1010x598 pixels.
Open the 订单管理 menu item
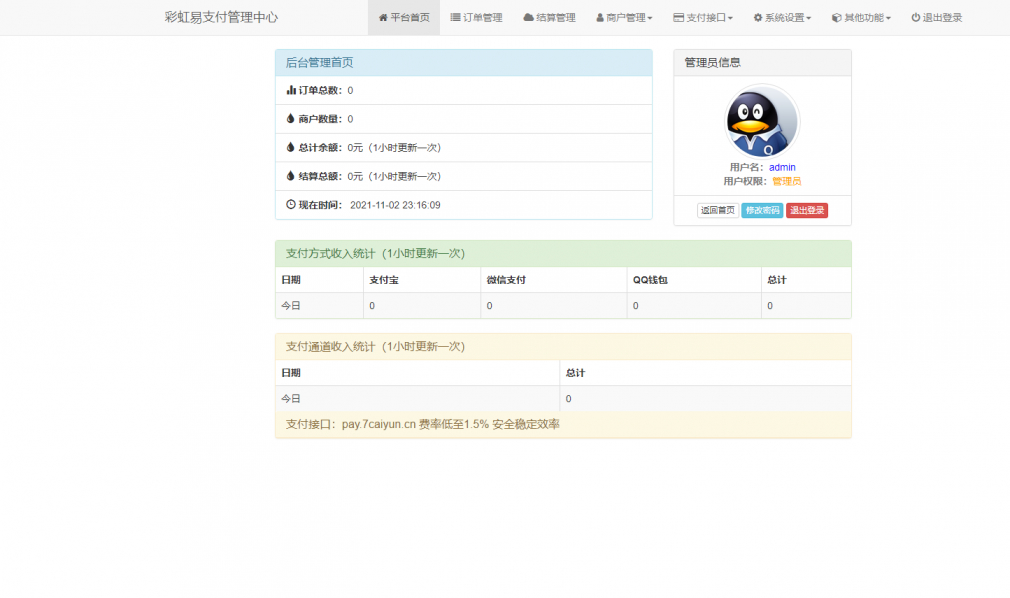(476, 17)
